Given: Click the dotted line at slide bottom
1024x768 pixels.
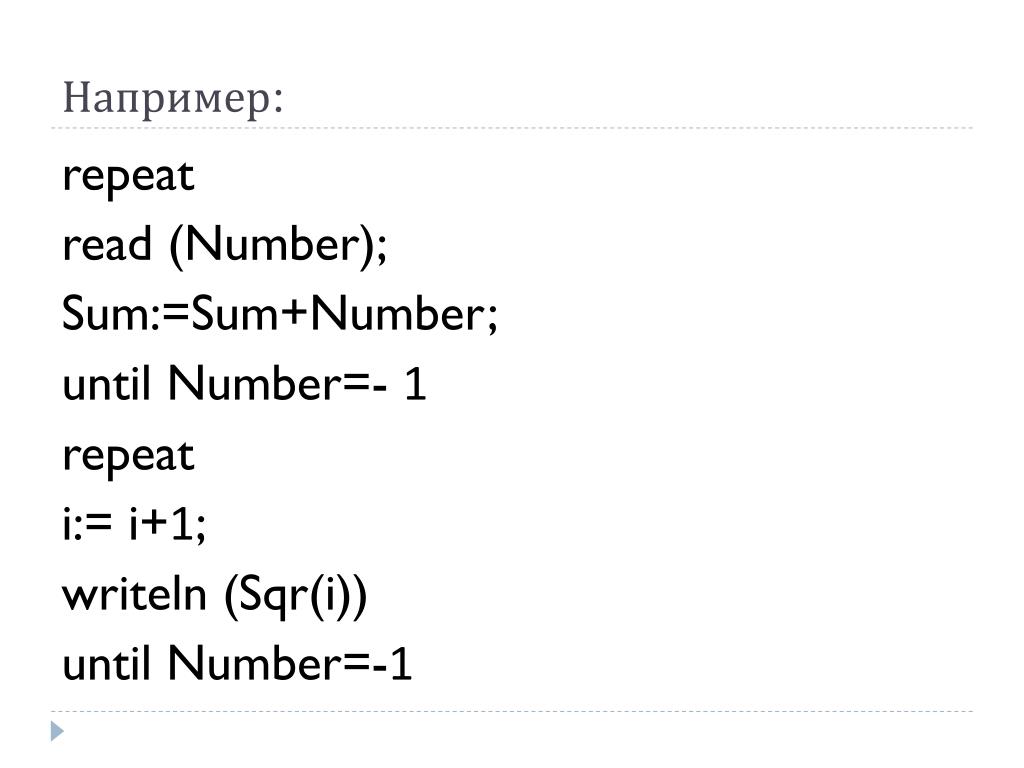Looking at the screenshot, I should pyautogui.click(x=512, y=711).
